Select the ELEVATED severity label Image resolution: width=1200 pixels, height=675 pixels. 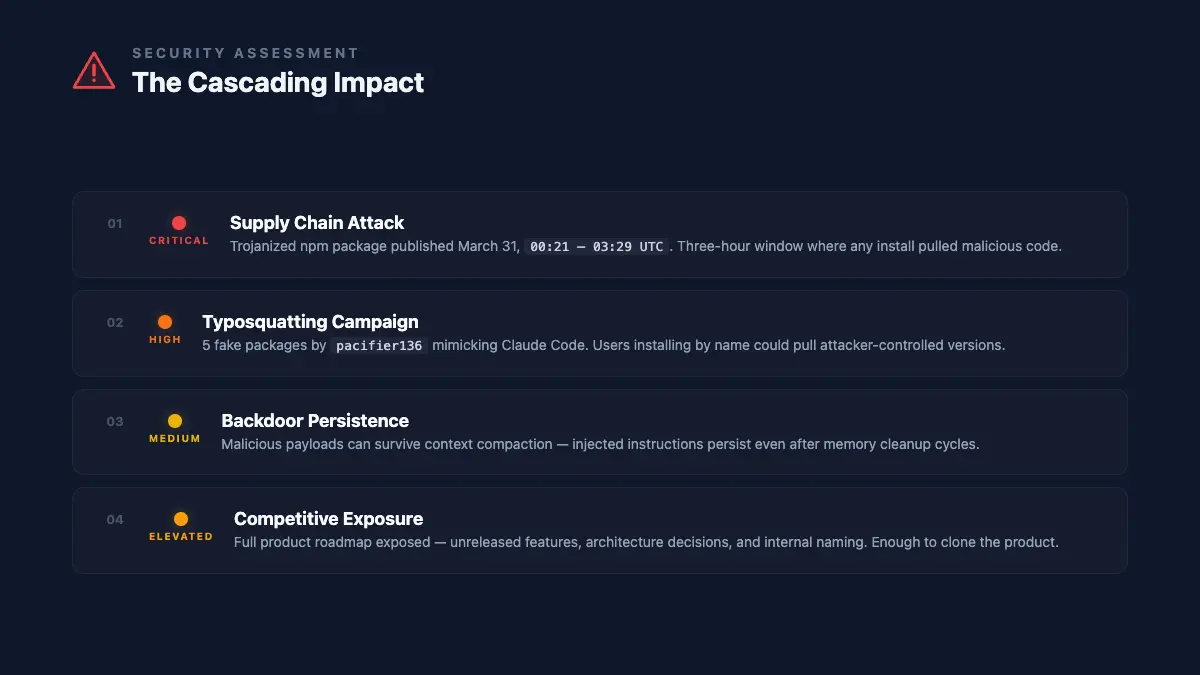181,537
